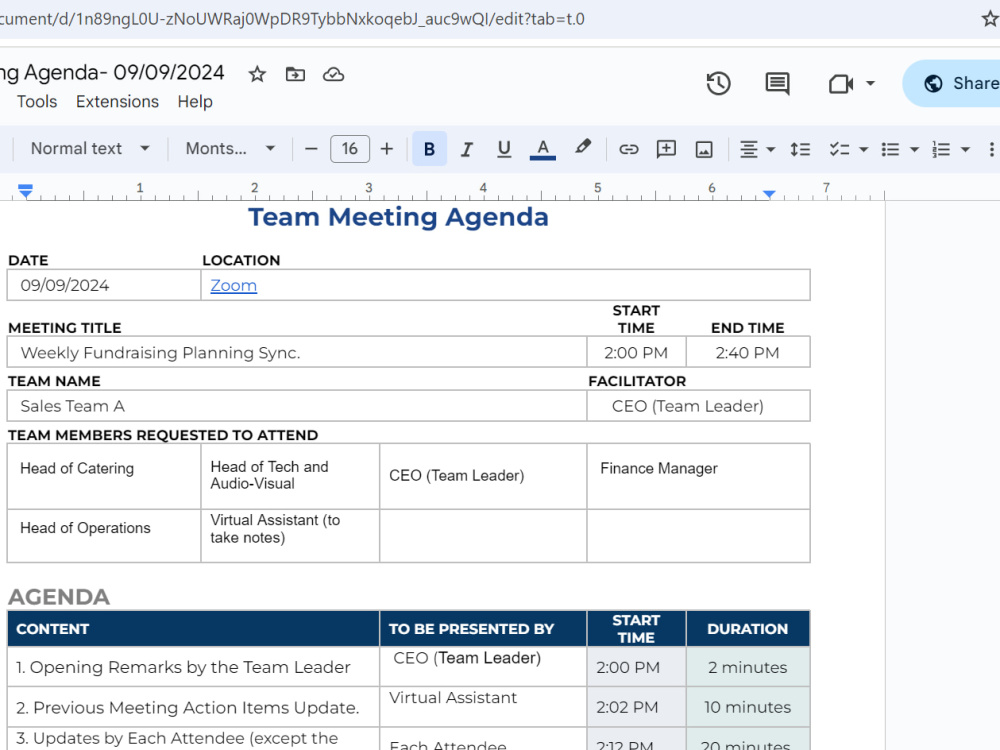Click the Head of Catering cell
1000x750 pixels.
tap(104, 476)
